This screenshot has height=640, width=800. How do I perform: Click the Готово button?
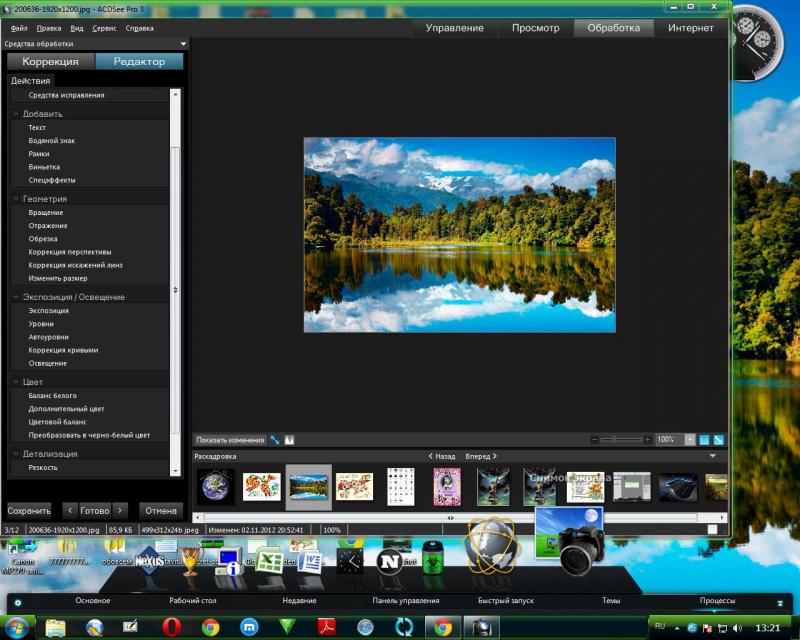[94, 510]
